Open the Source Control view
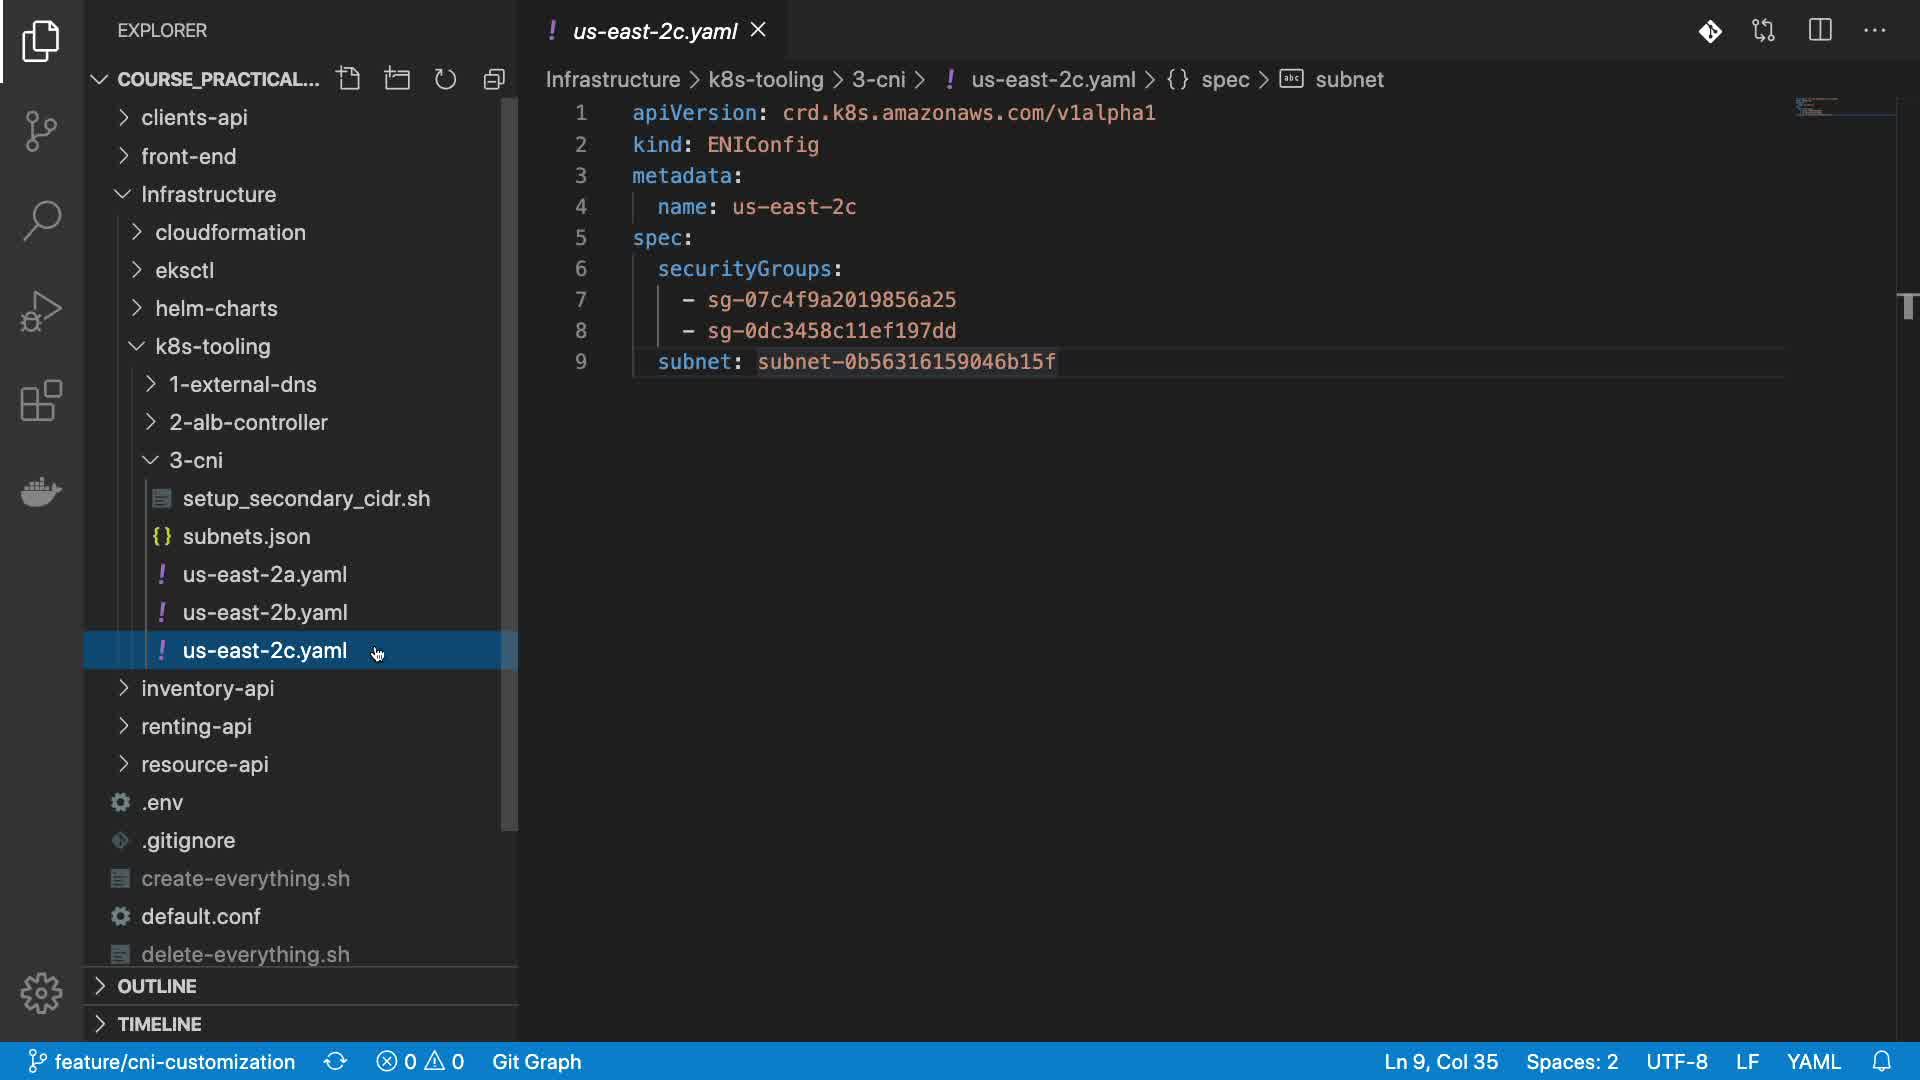This screenshot has width=1920, height=1080. [41, 130]
